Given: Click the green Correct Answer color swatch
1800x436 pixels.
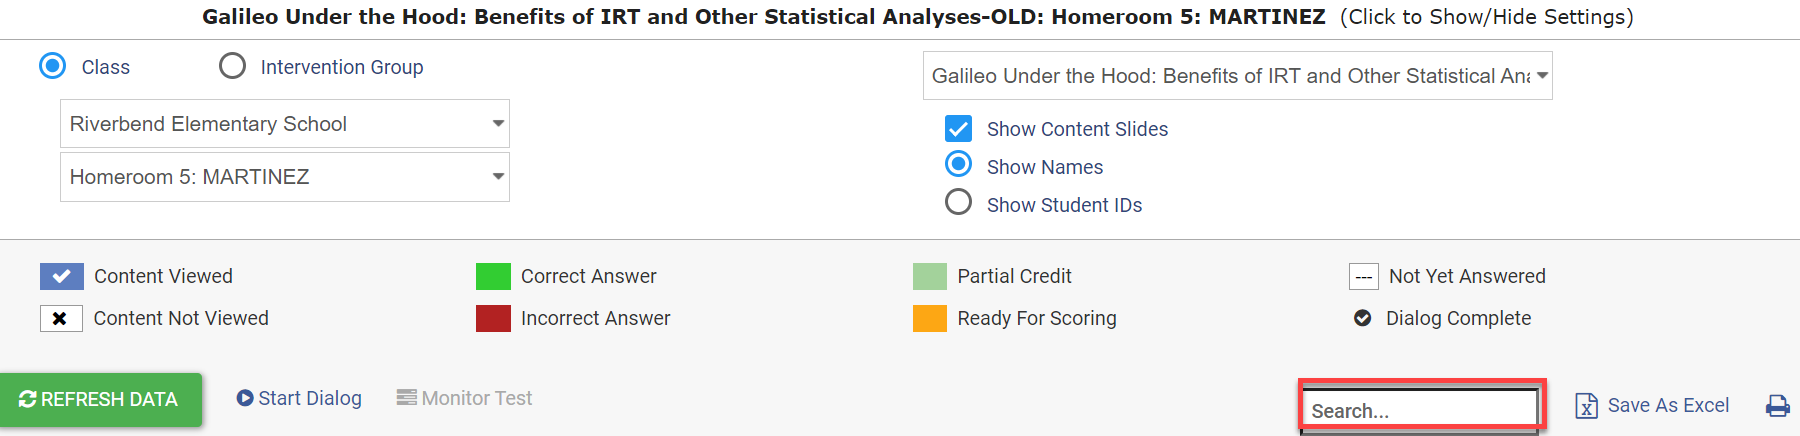Looking at the screenshot, I should [493, 276].
